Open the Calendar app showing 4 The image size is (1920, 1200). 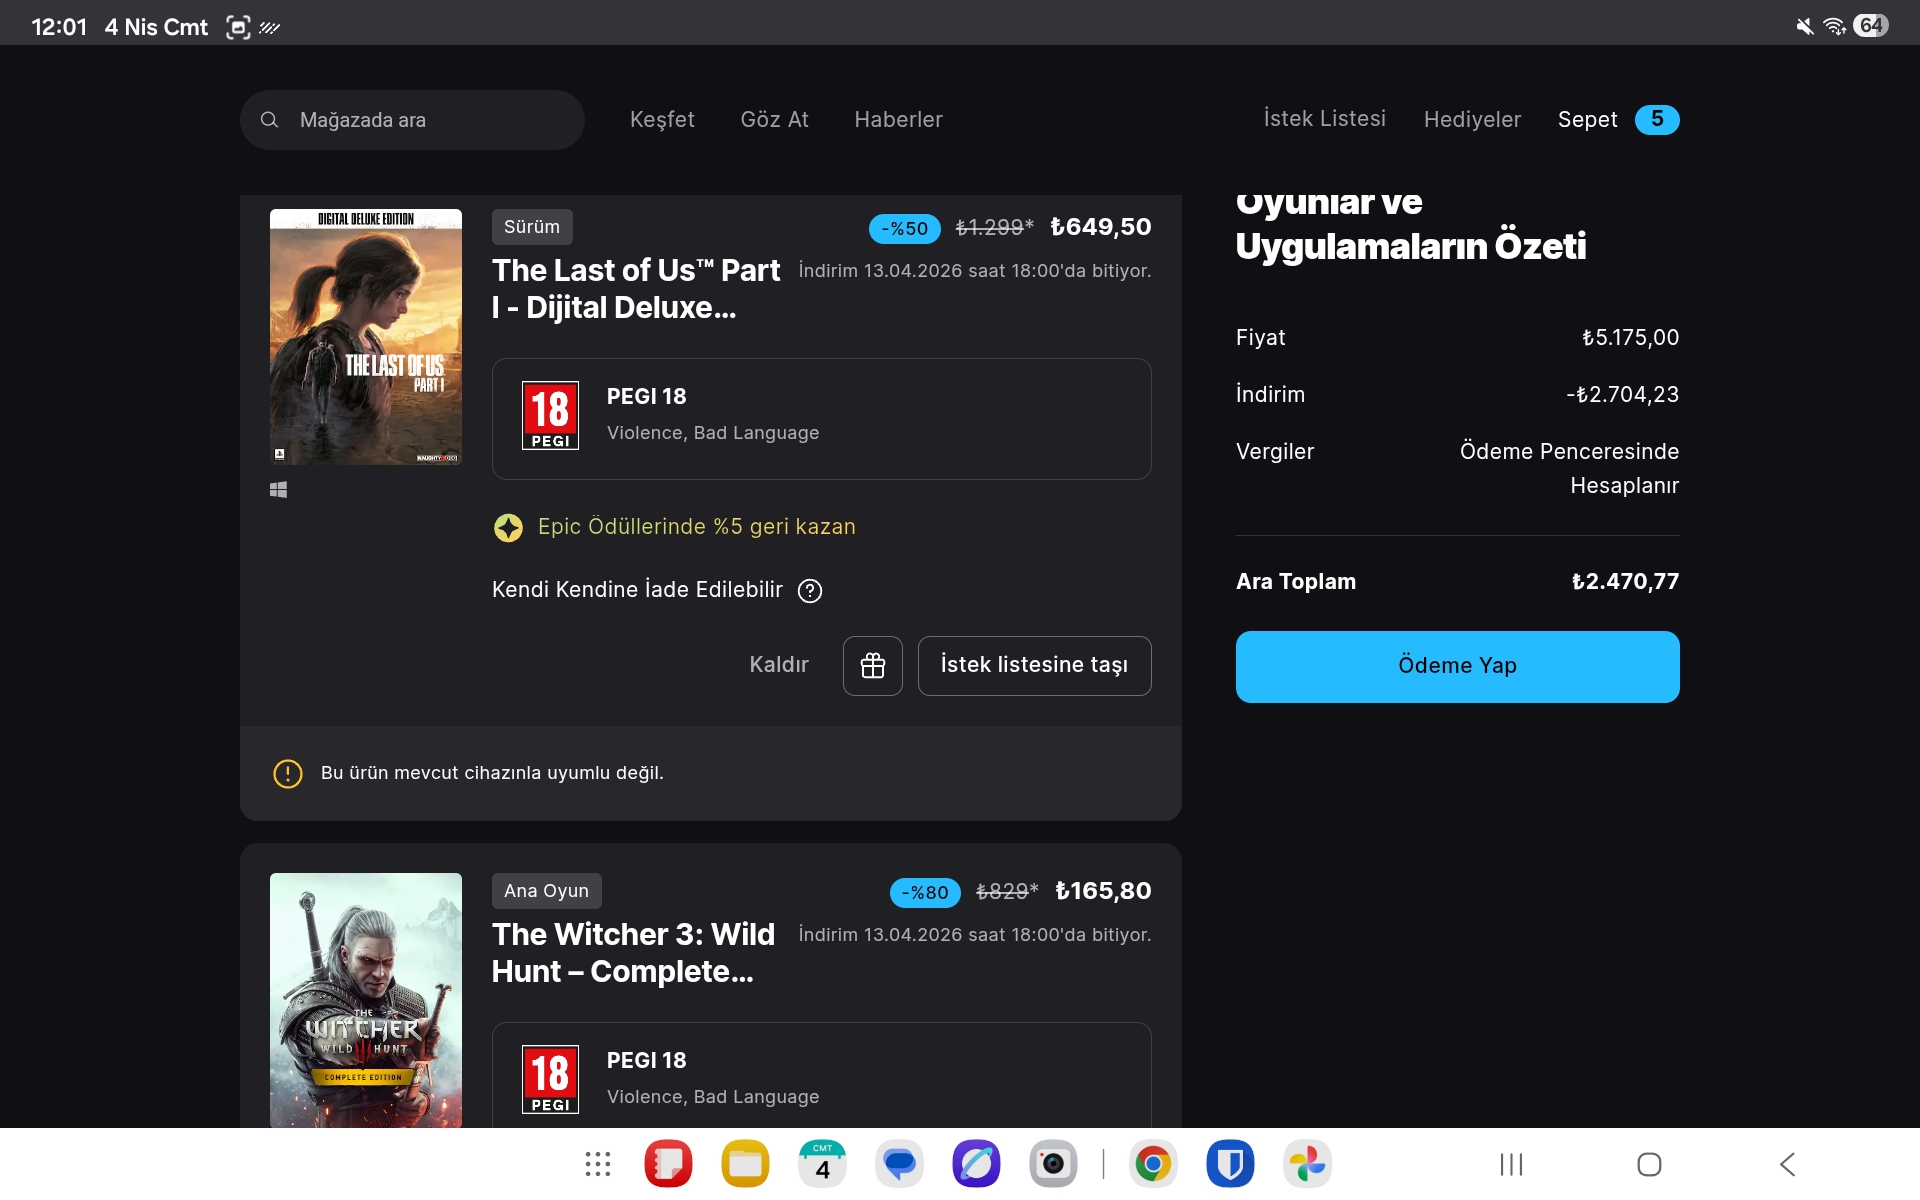(823, 1164)
